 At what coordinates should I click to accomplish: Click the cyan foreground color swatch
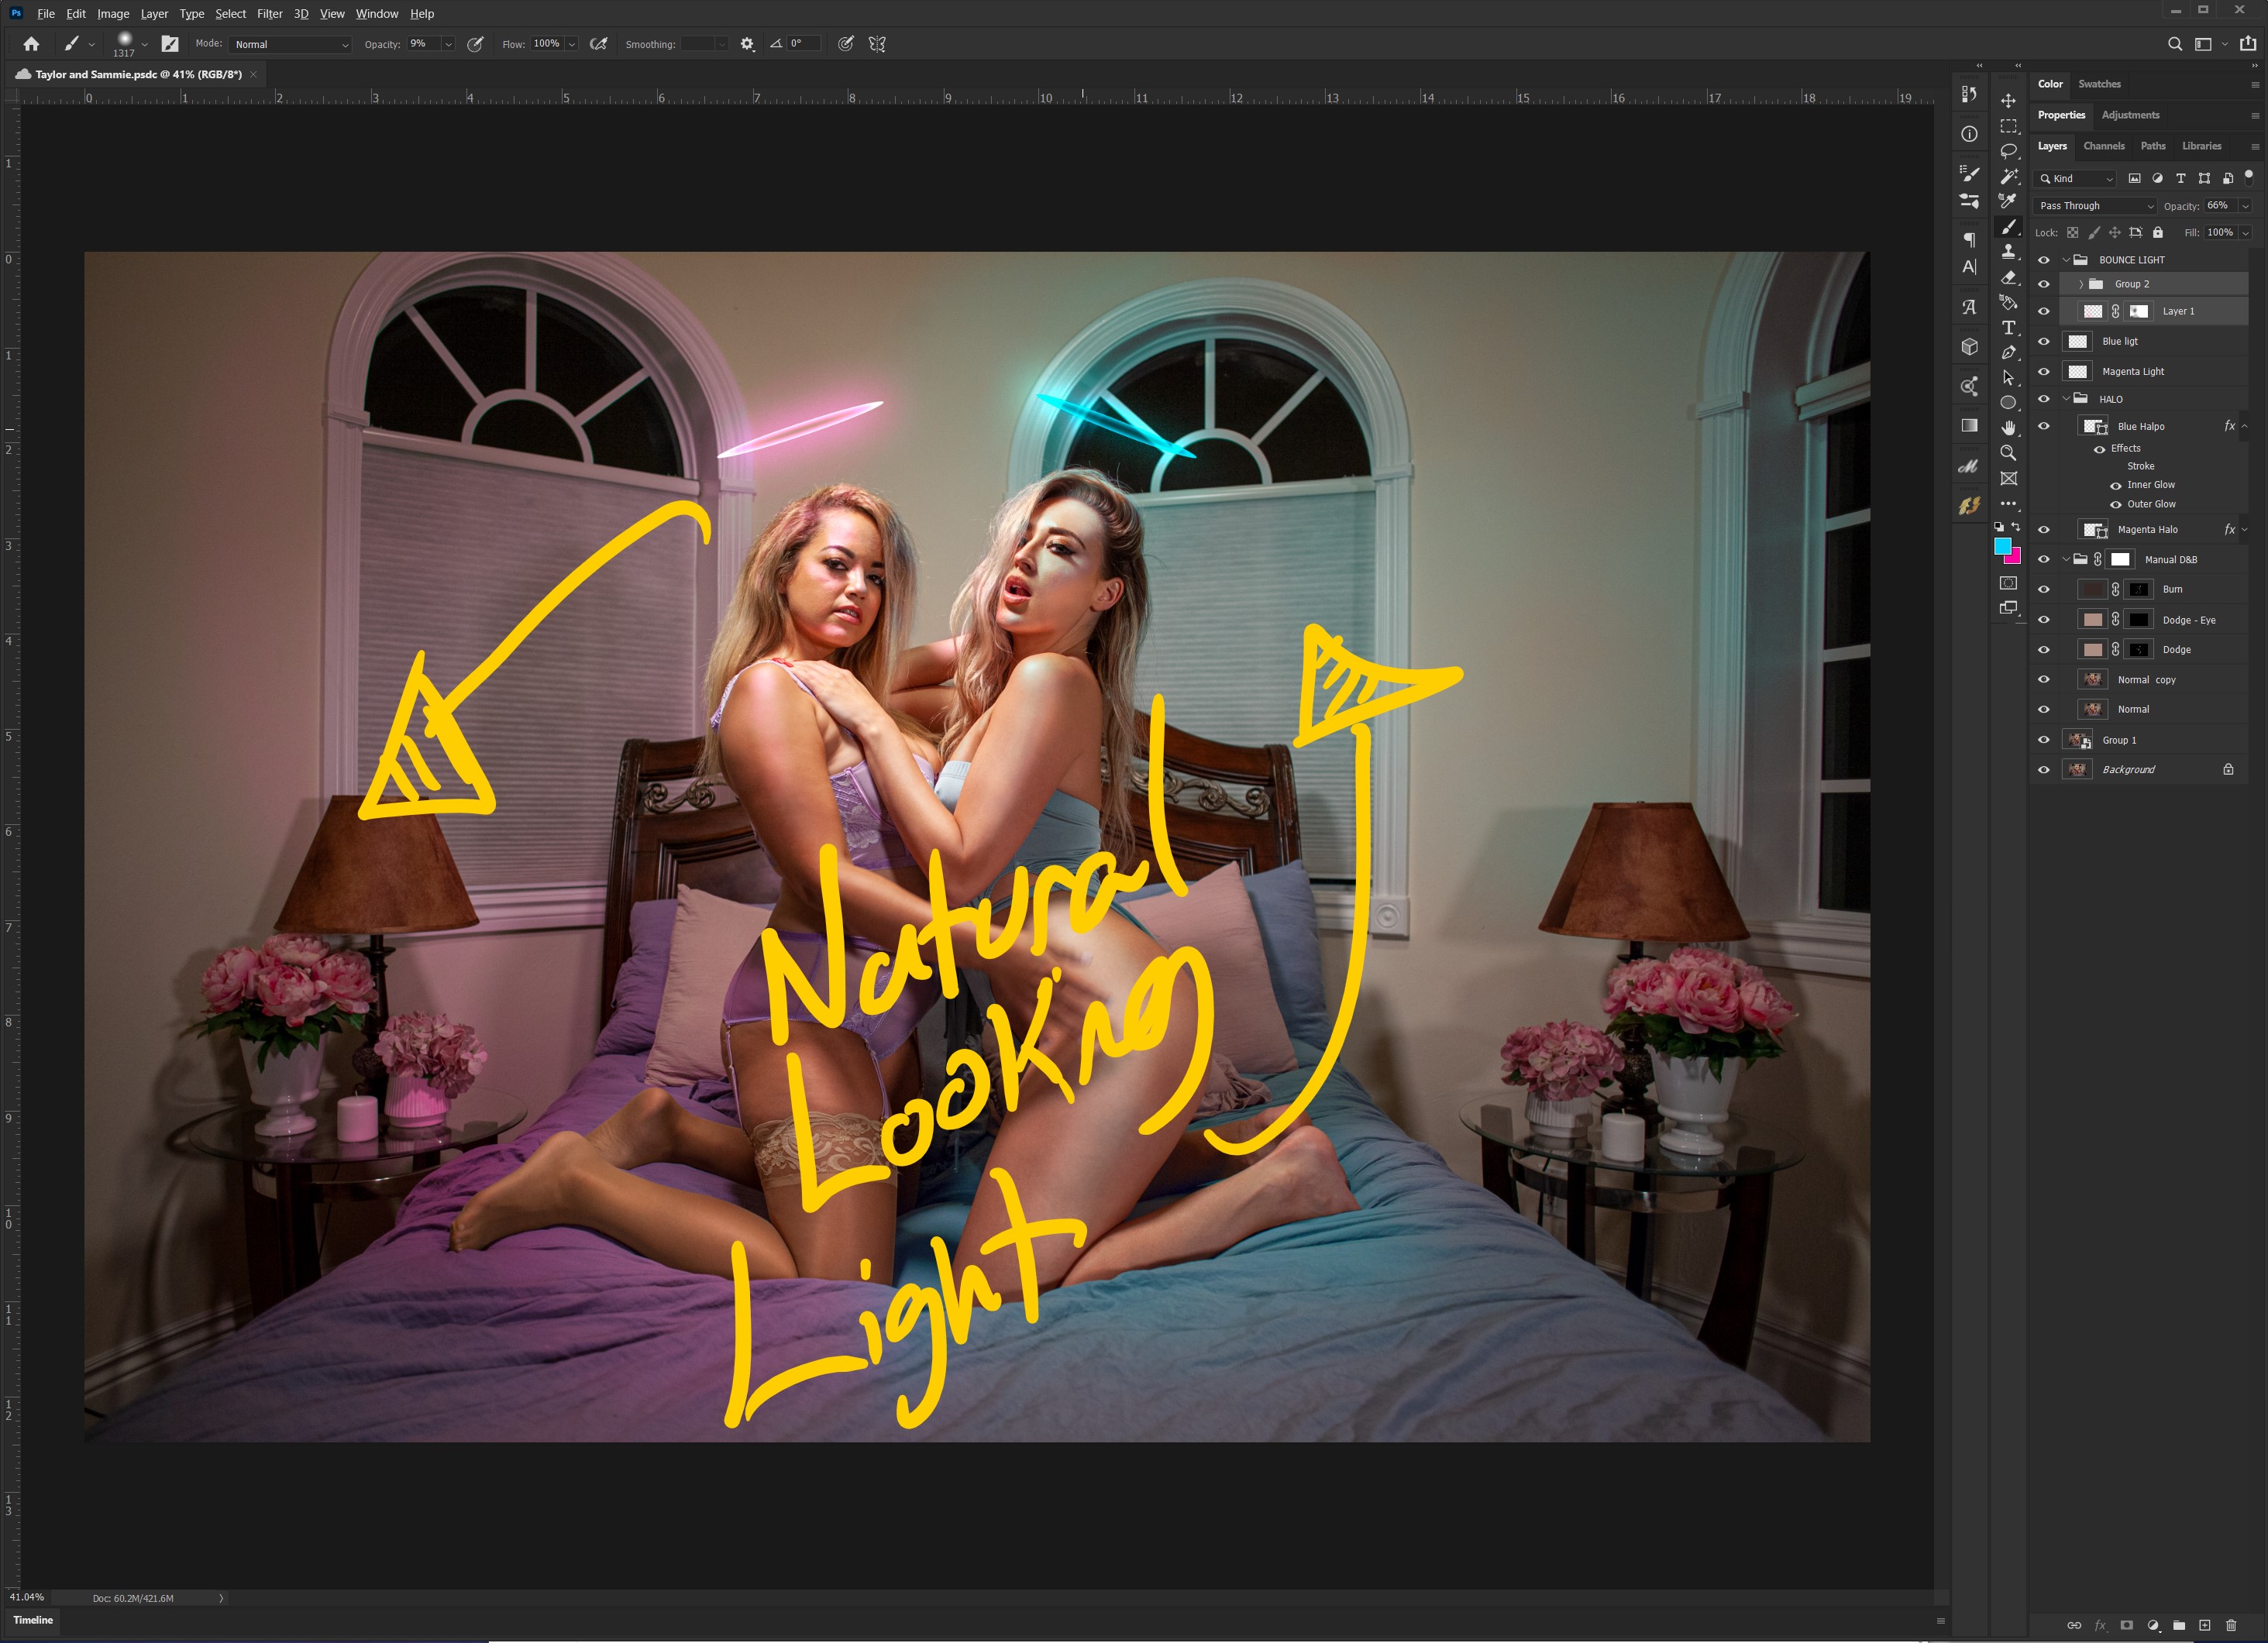2002,546
